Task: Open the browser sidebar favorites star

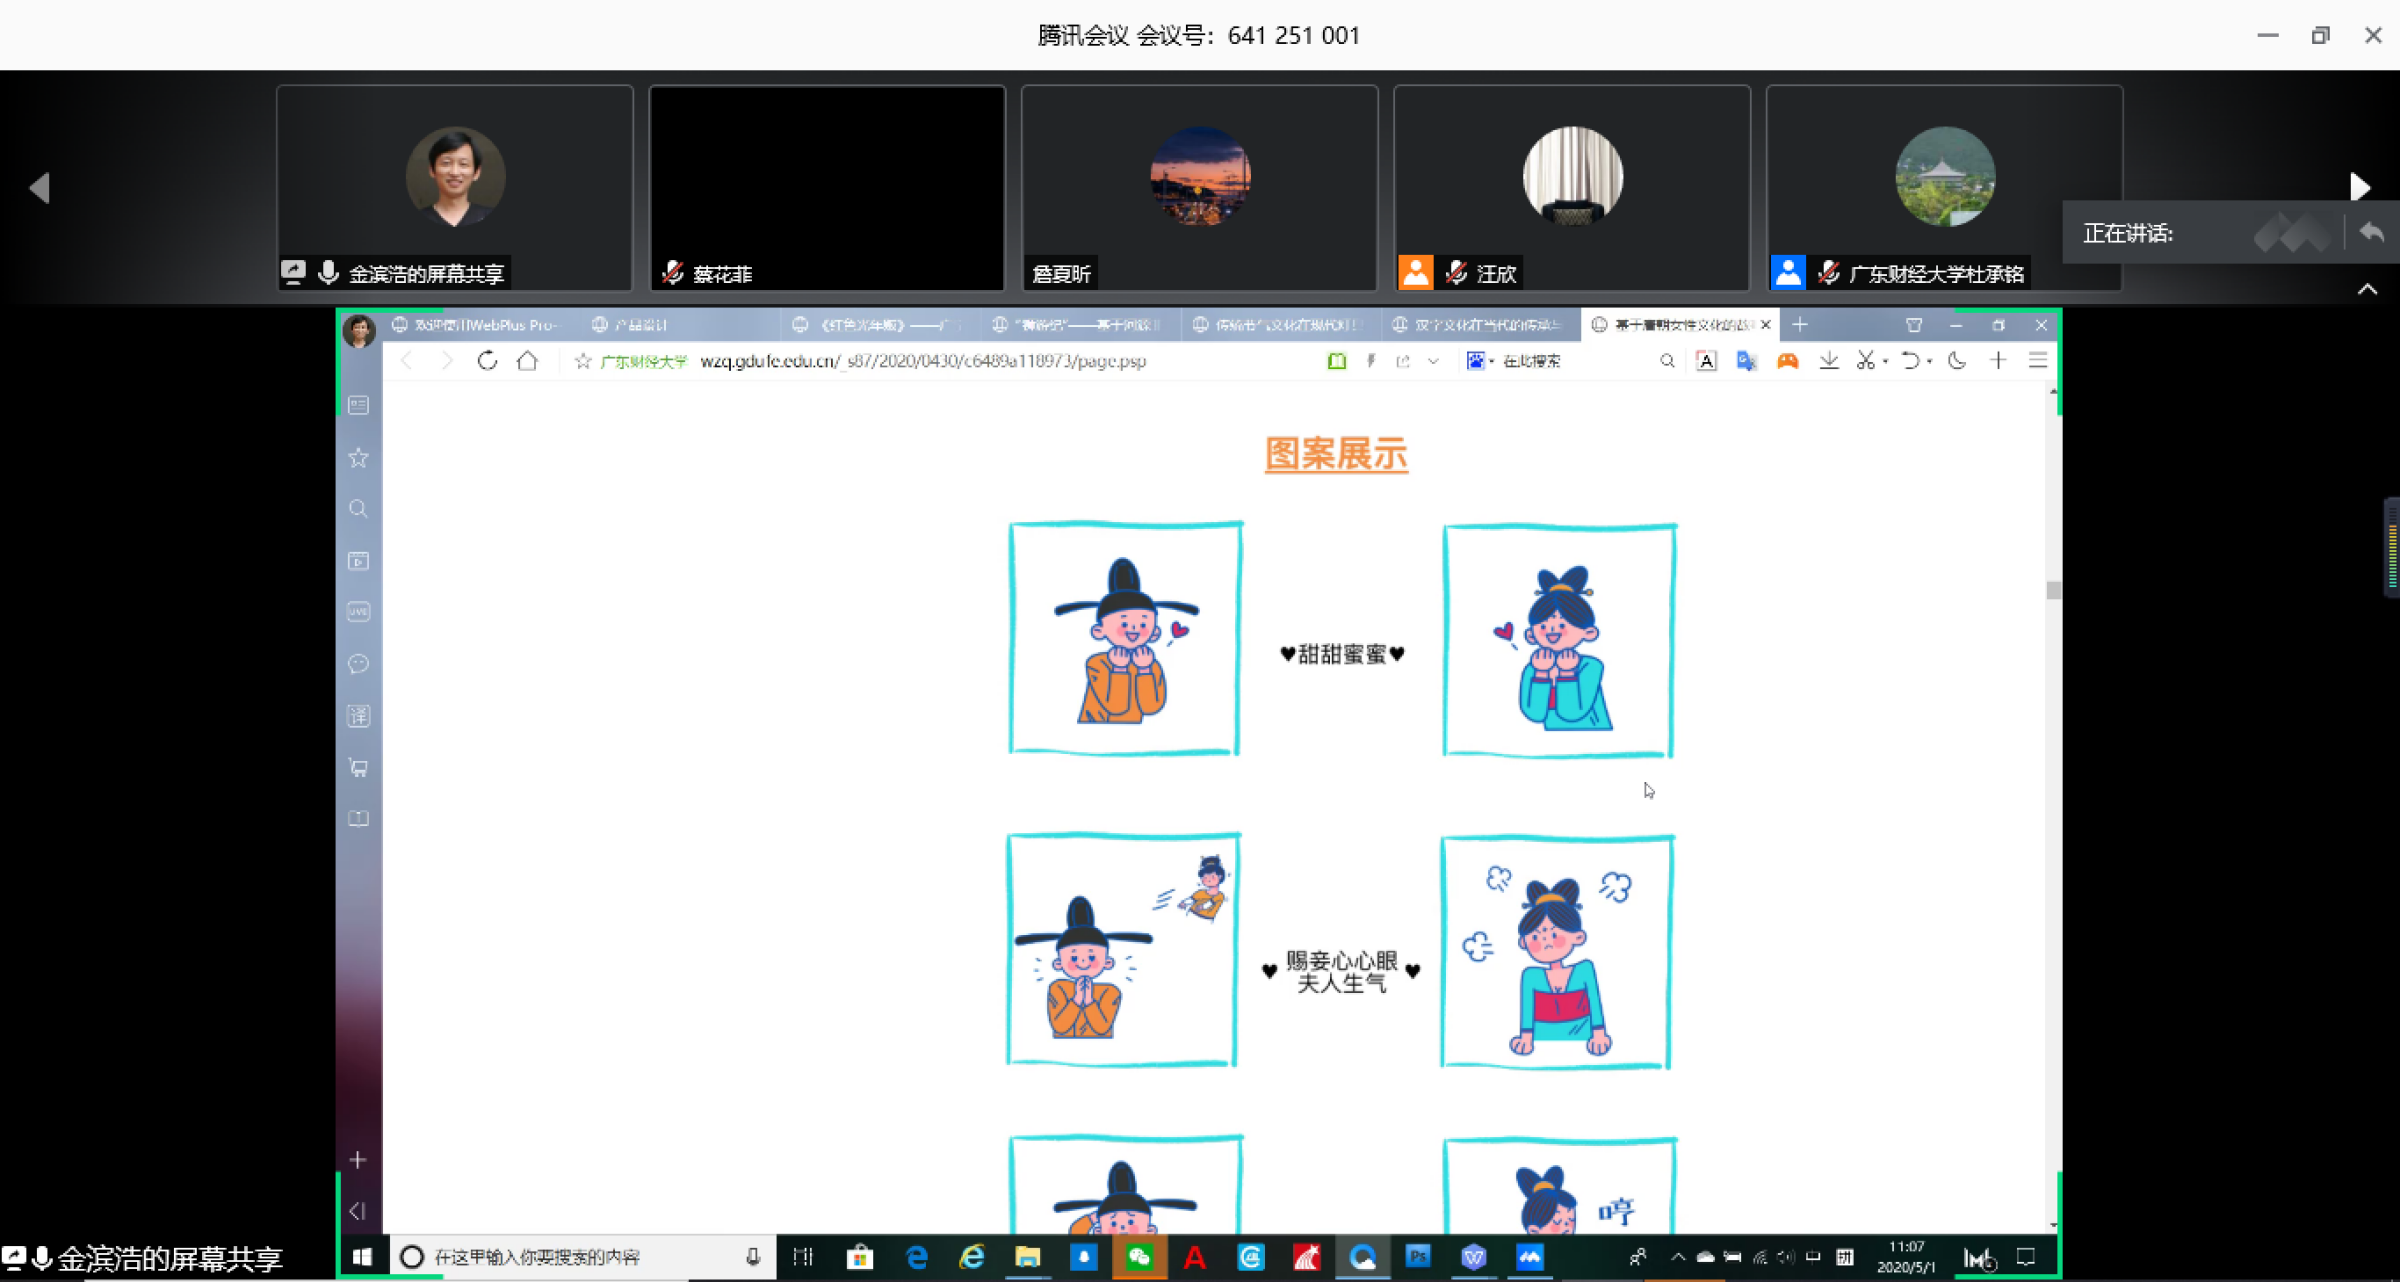Action: click(x=358, y=458)
